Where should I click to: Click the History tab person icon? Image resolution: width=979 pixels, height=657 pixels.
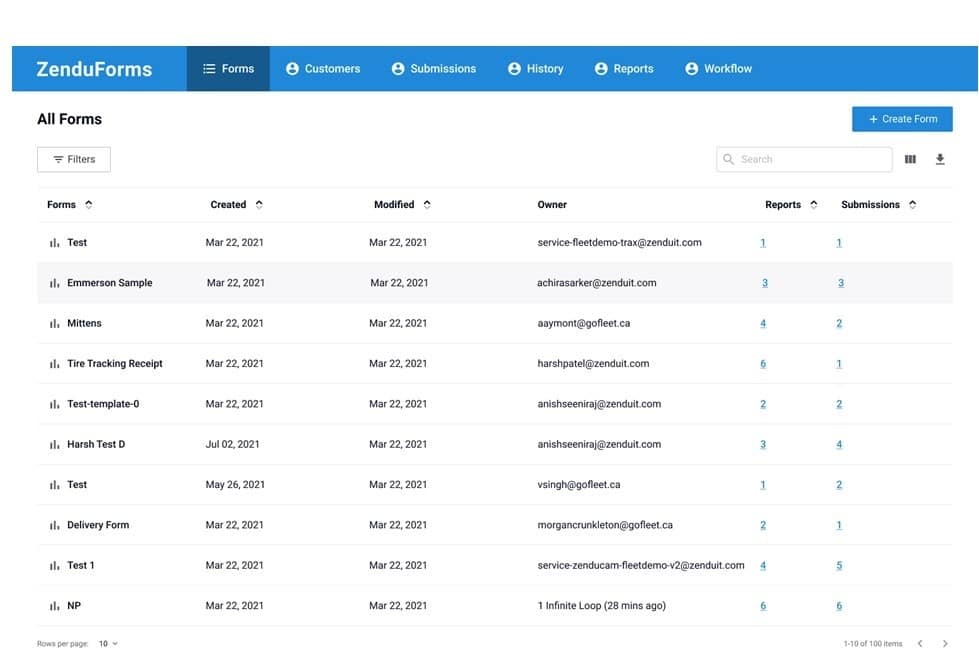click(x=514, y=69)
